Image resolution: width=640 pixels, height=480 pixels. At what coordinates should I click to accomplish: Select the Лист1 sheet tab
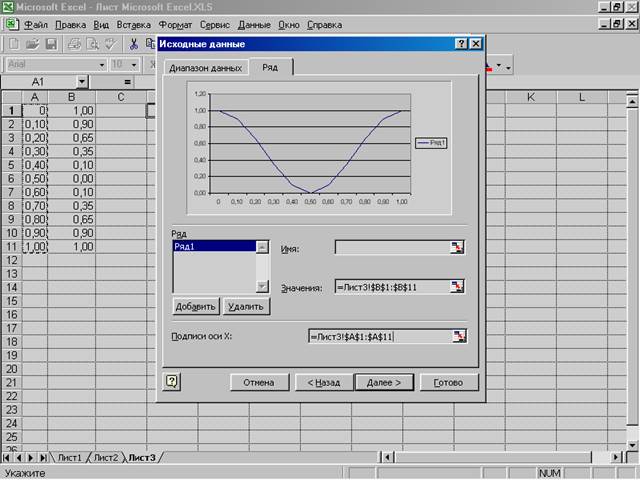click(70, 457)
